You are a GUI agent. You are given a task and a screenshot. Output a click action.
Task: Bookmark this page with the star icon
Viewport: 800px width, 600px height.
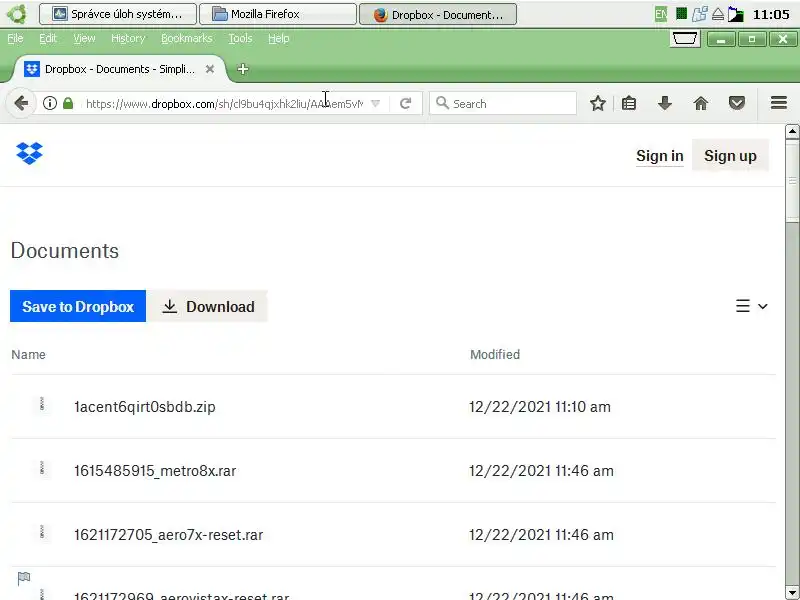pyautogui.click(x=597, y=104)
